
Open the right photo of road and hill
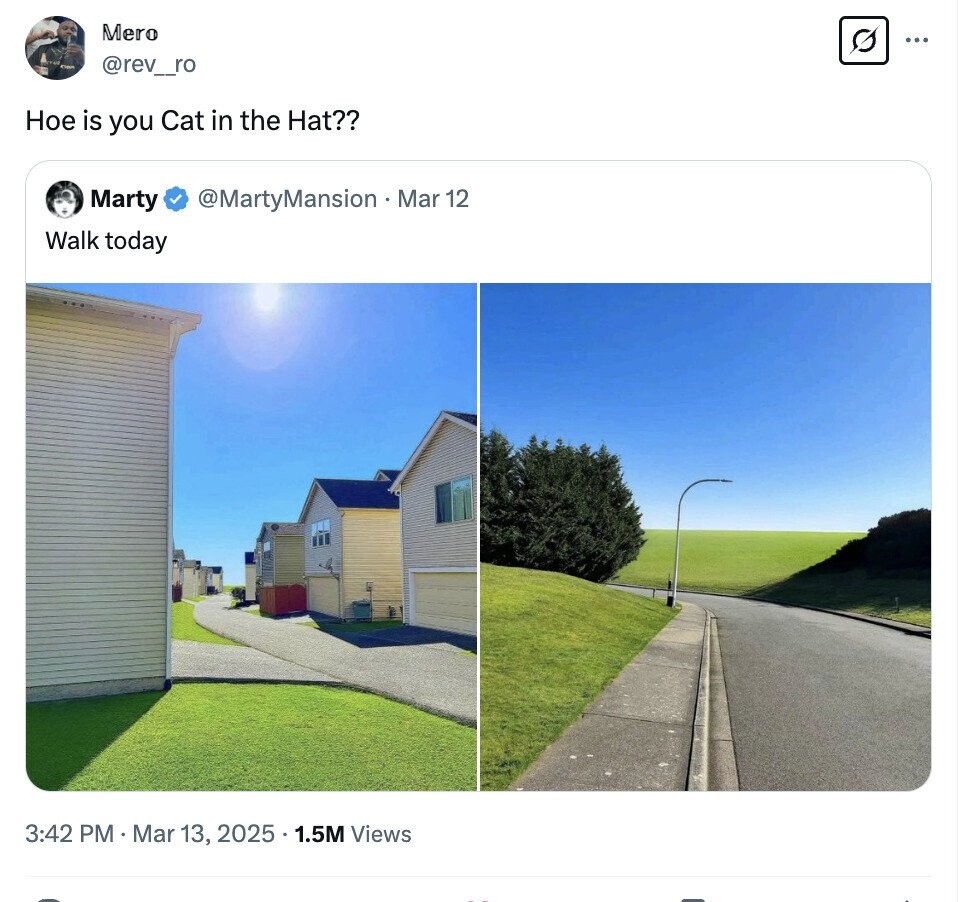pos(705,537)
